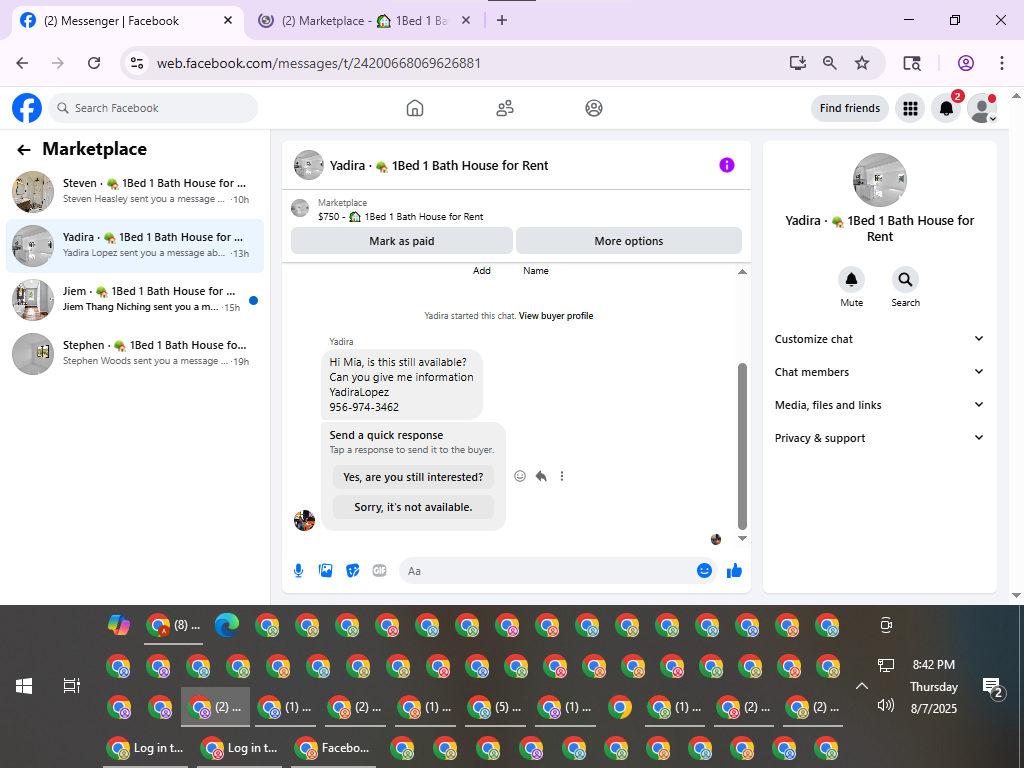1024x768 pixels.
Task: Click the Find friends button
Action: click(x=850, y=108)
